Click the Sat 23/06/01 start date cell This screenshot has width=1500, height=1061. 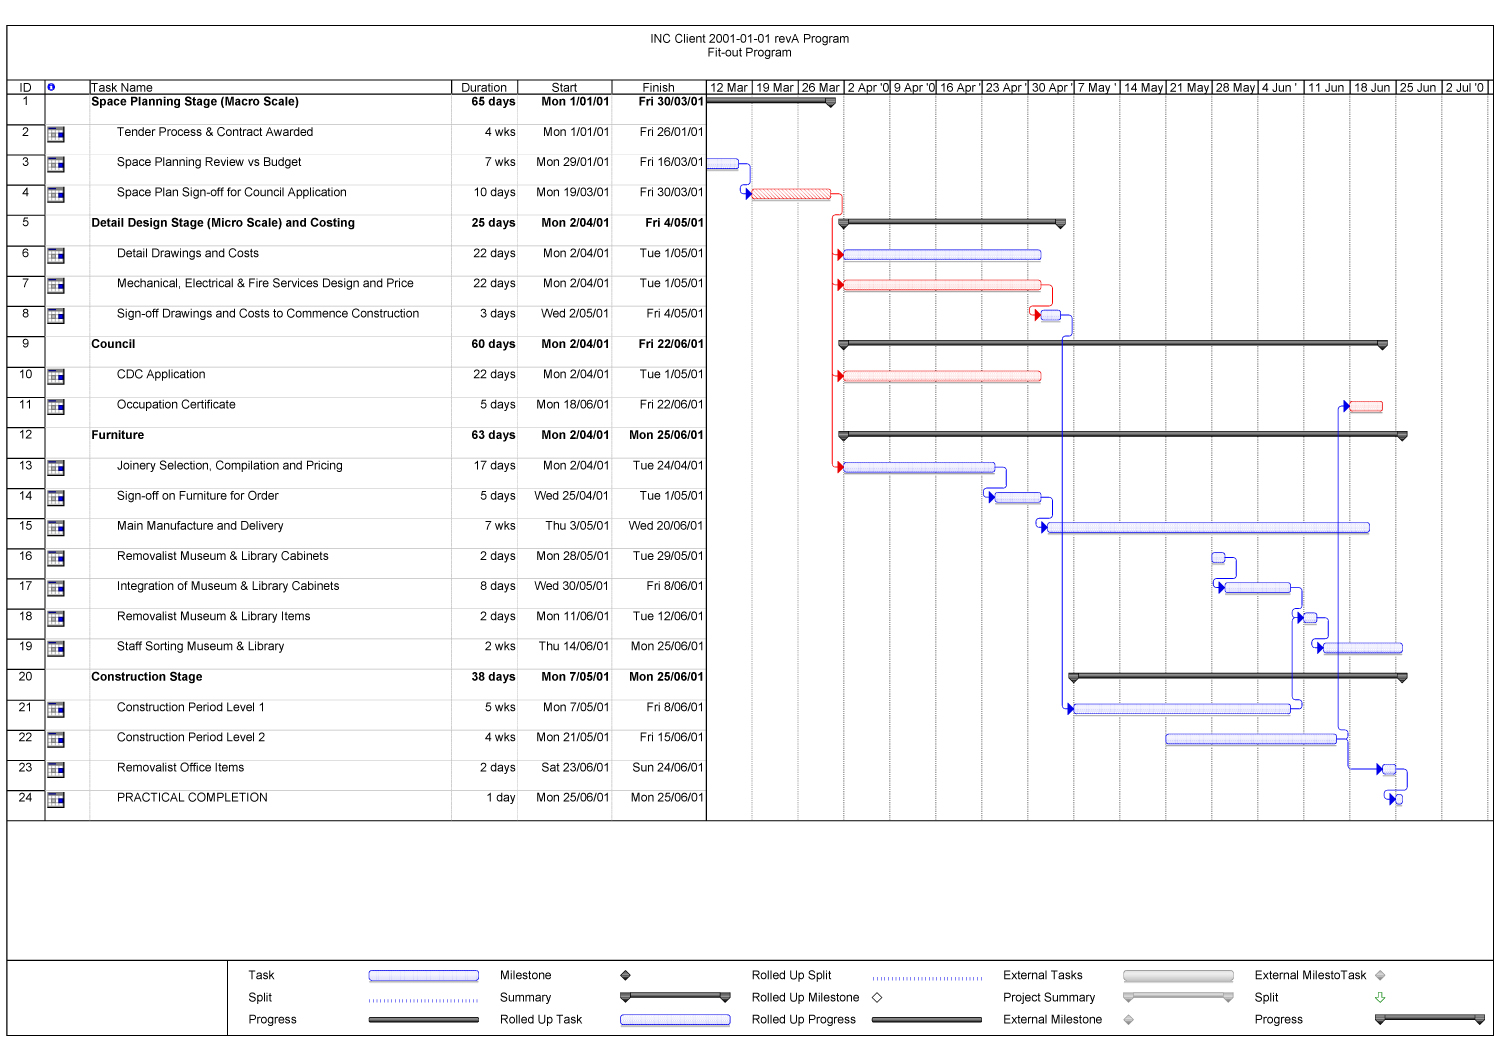tap(575, 768)
